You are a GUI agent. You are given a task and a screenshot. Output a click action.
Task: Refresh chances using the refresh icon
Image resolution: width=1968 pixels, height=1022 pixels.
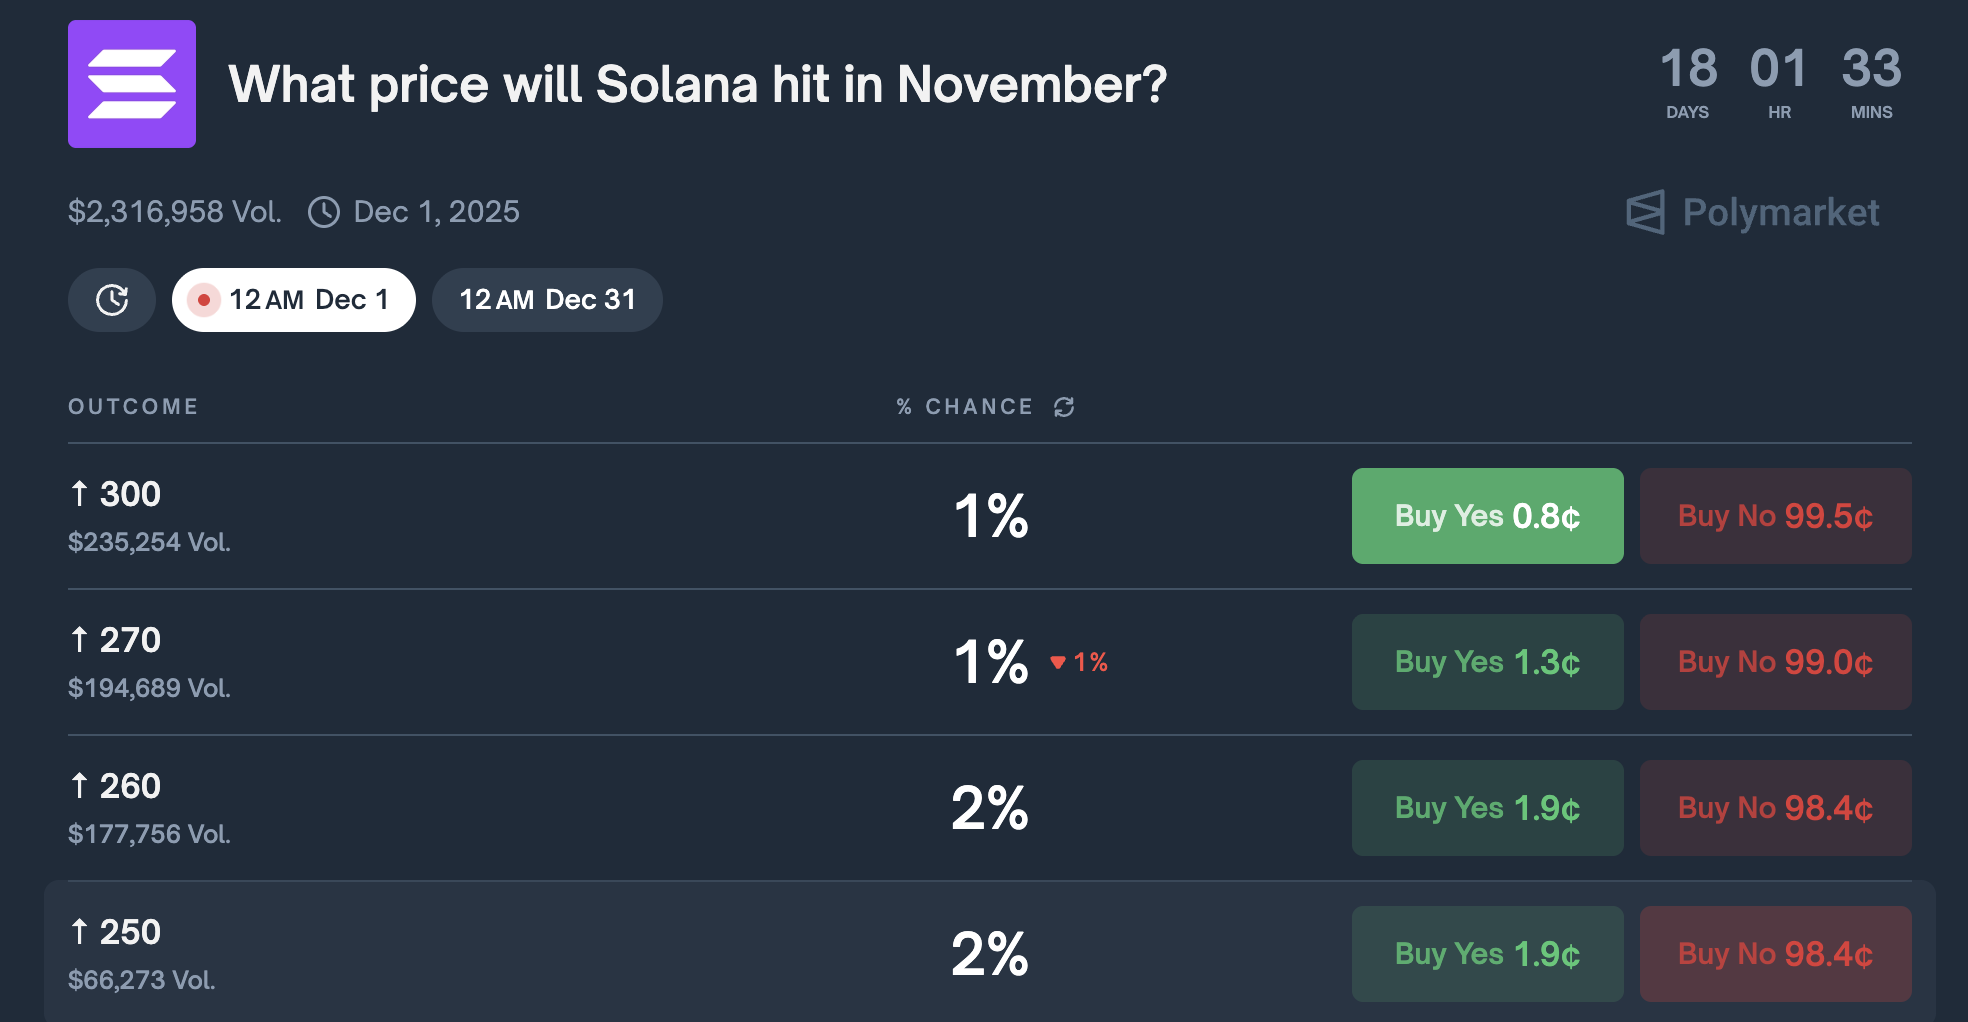coord(1064,407)
